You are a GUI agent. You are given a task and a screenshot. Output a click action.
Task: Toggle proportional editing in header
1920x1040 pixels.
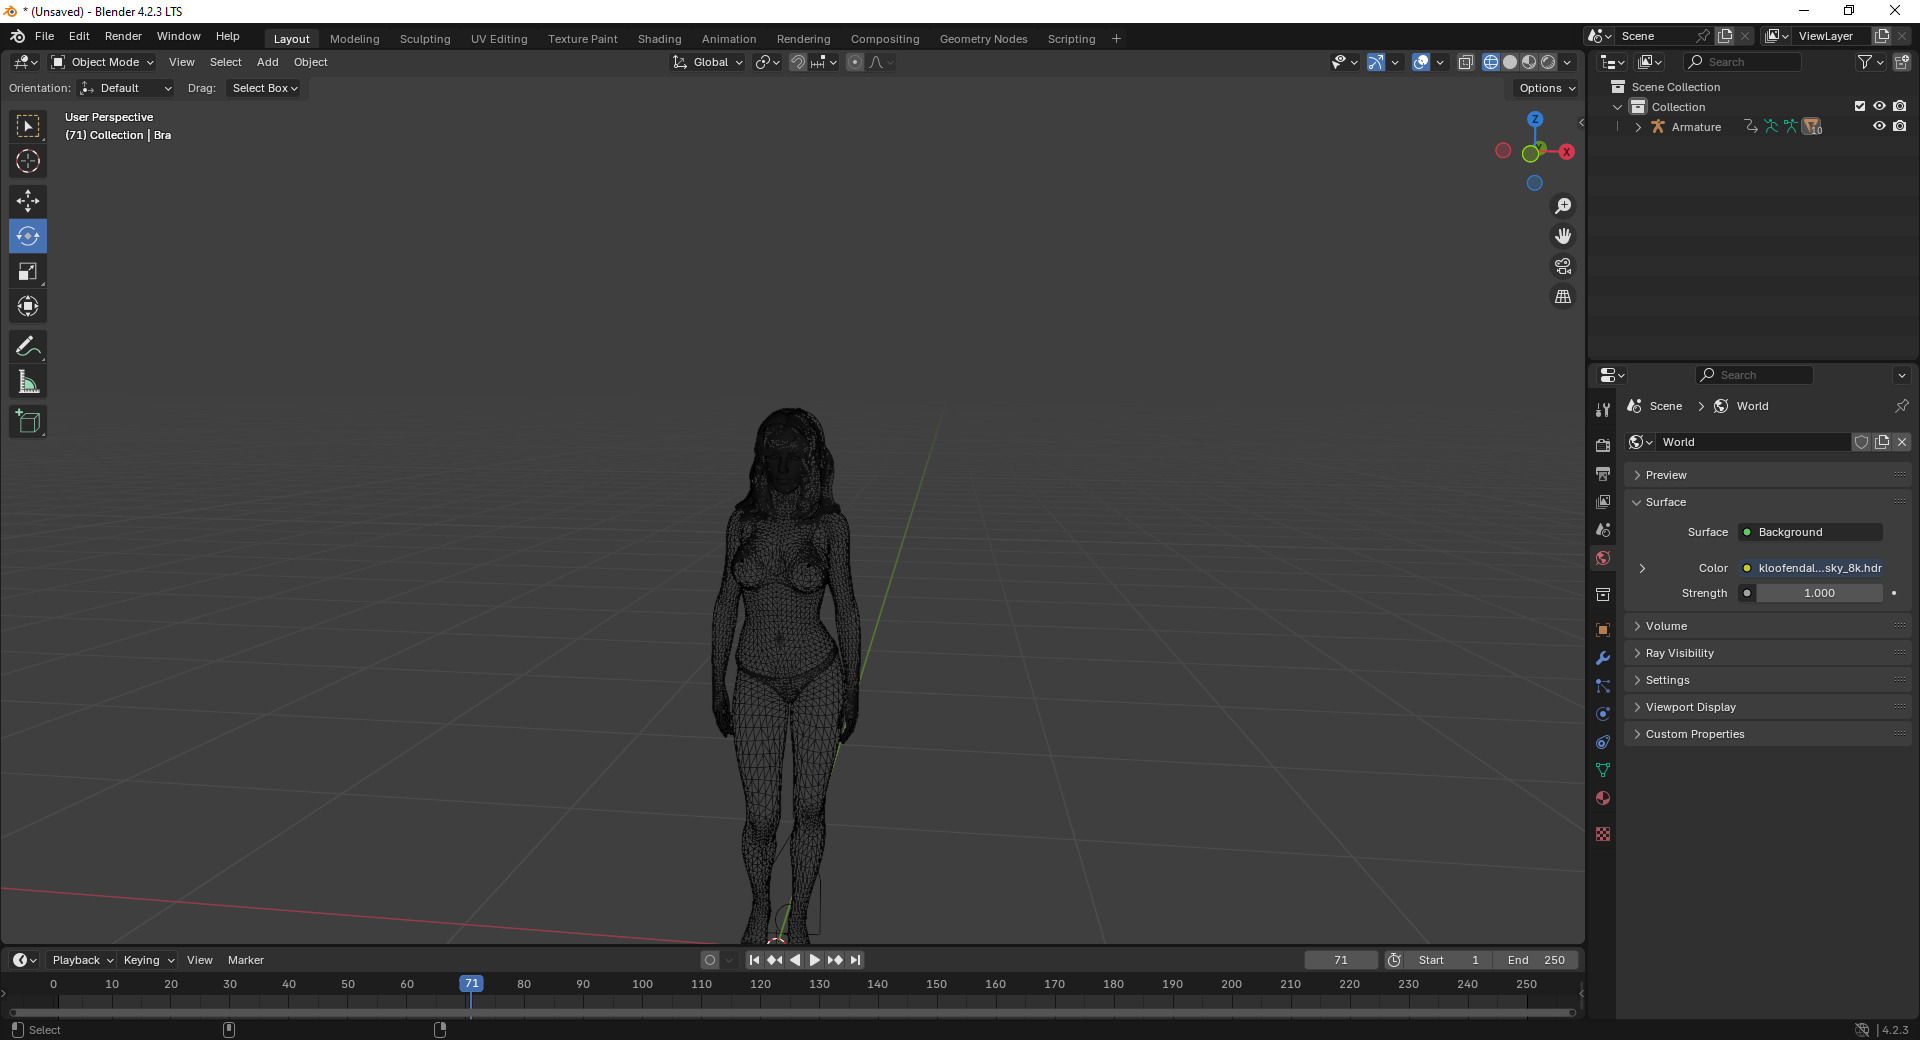coord(854,62)
